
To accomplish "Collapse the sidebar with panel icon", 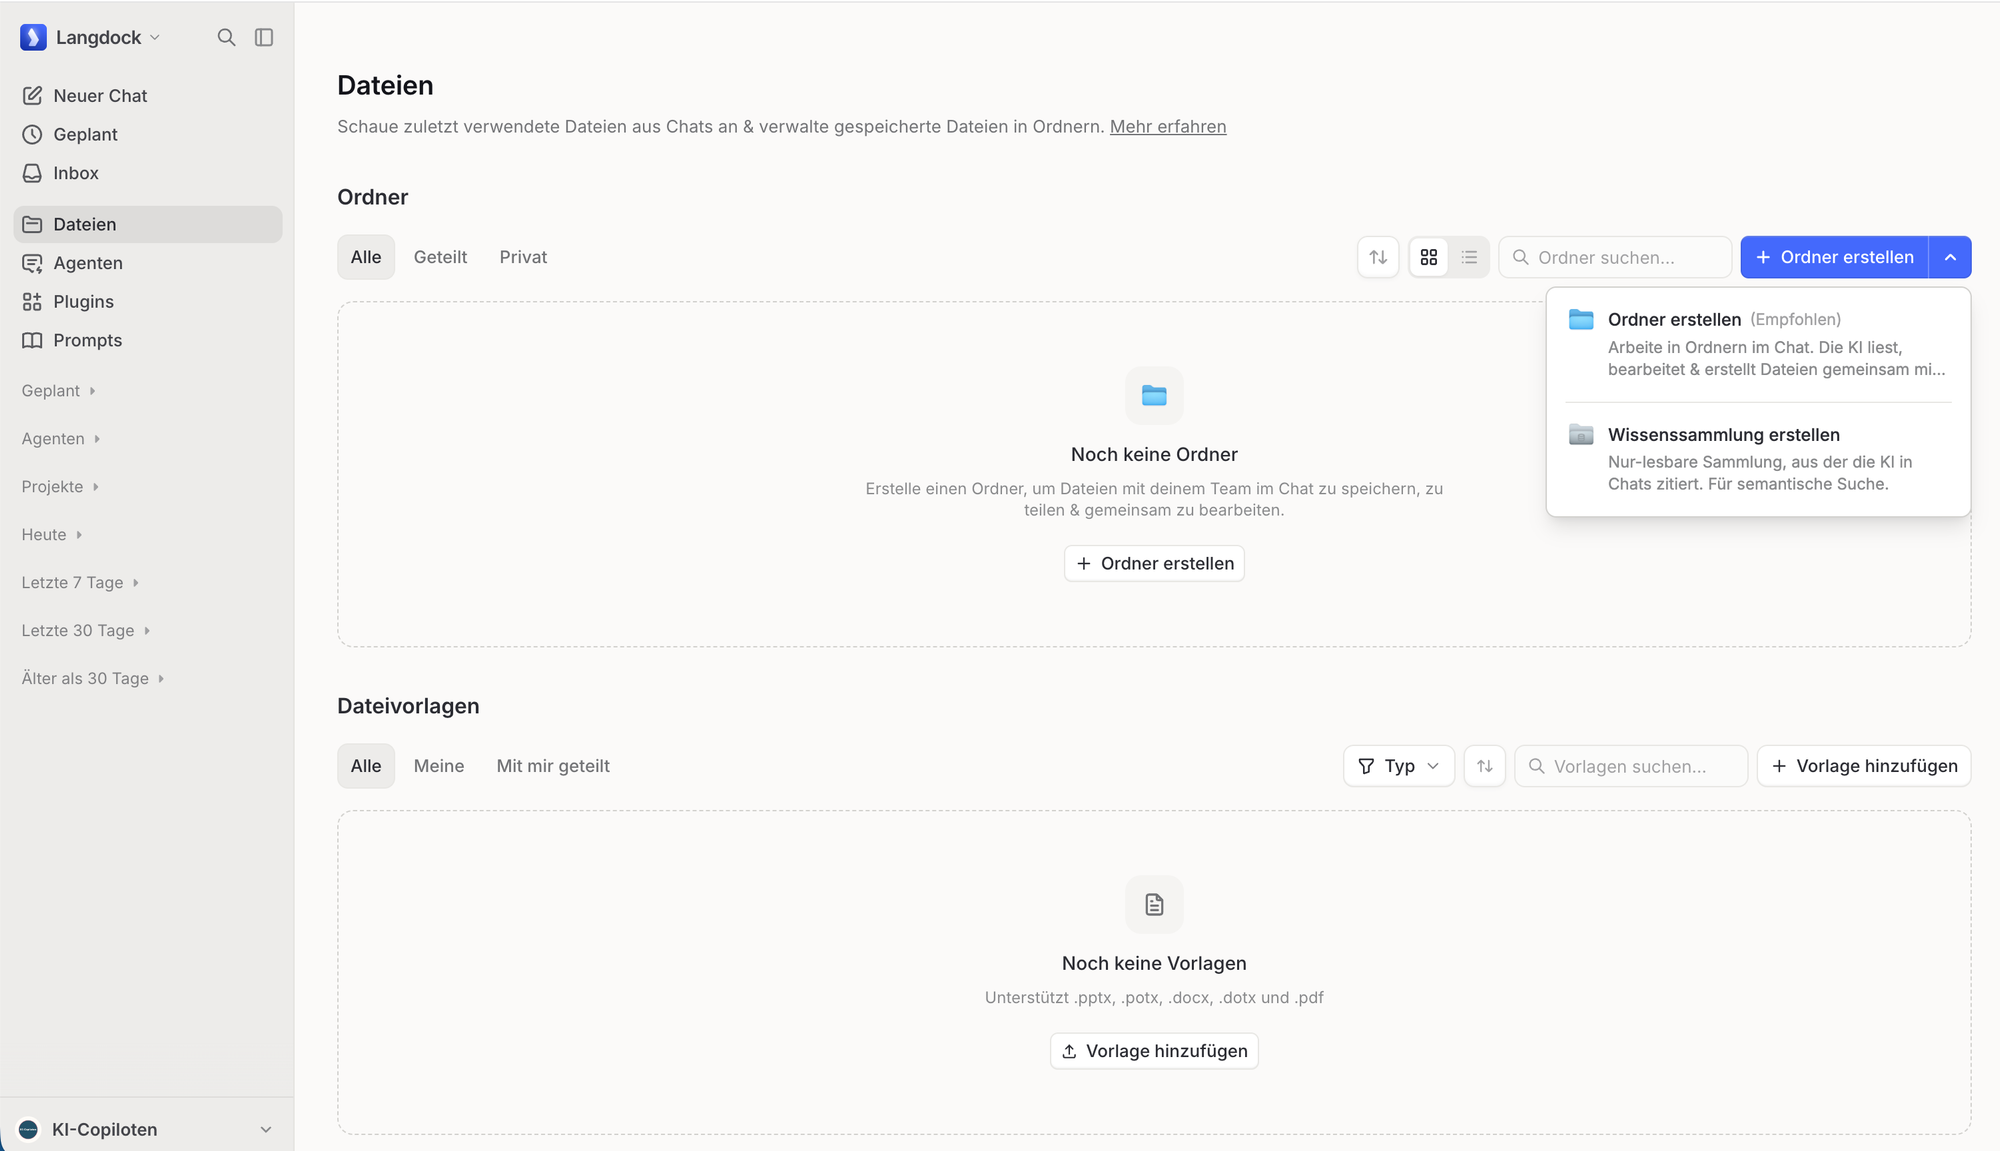I will tap(264, 37).
